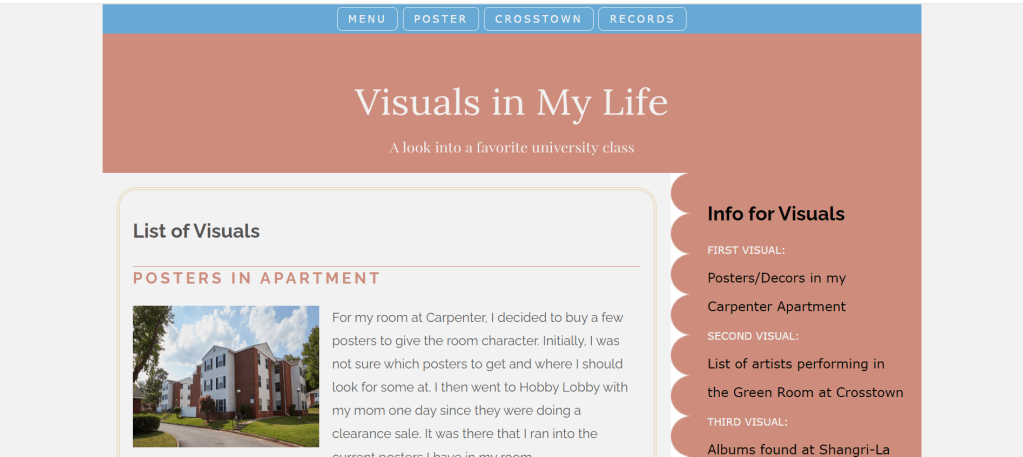1023x457 pixels.
Task: Click the subtitle about a favorite university class
Action: point(511,148)
